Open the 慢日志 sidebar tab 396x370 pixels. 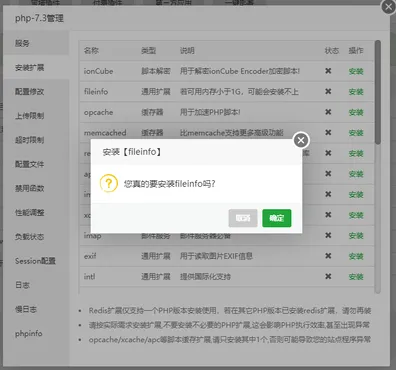[x=36, y=309]
